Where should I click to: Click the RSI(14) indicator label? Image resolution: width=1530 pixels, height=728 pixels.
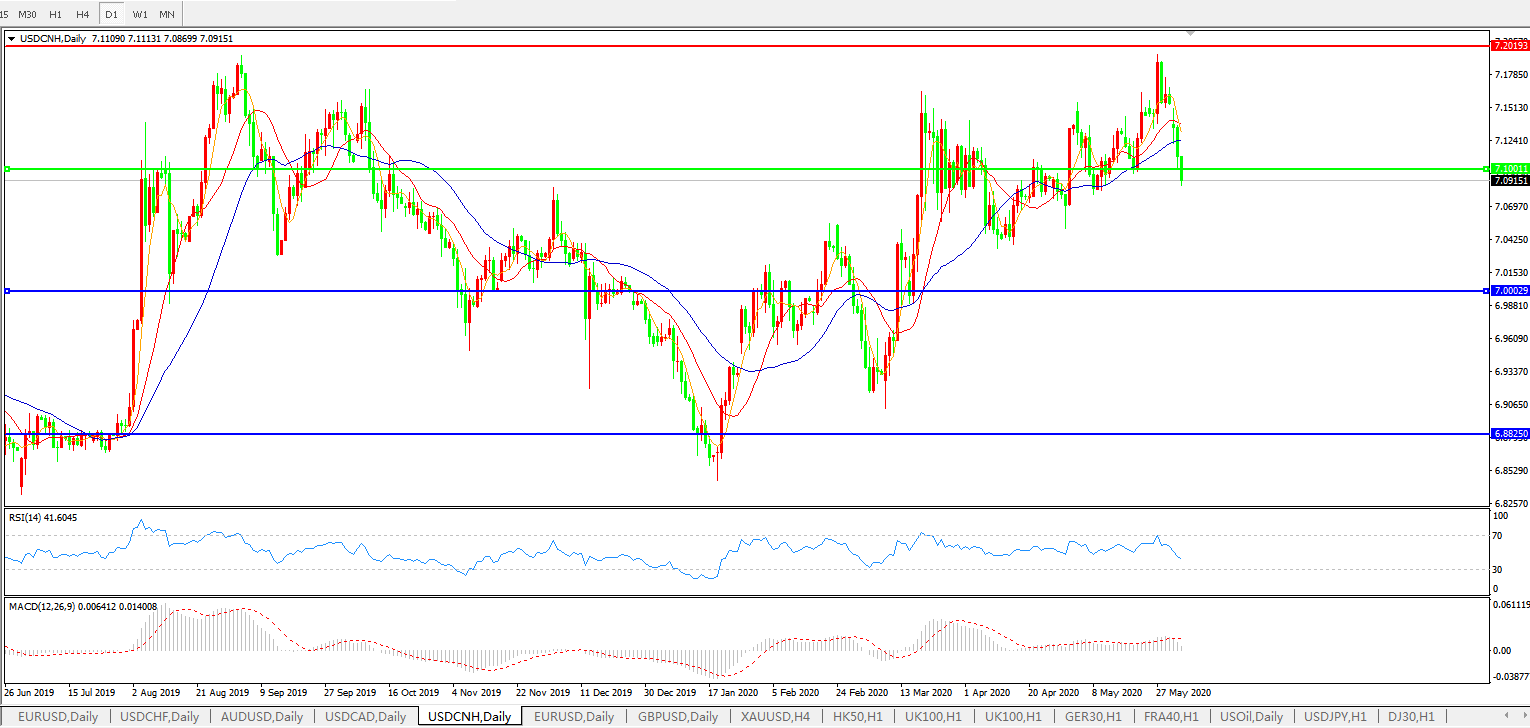pos(42,518)
